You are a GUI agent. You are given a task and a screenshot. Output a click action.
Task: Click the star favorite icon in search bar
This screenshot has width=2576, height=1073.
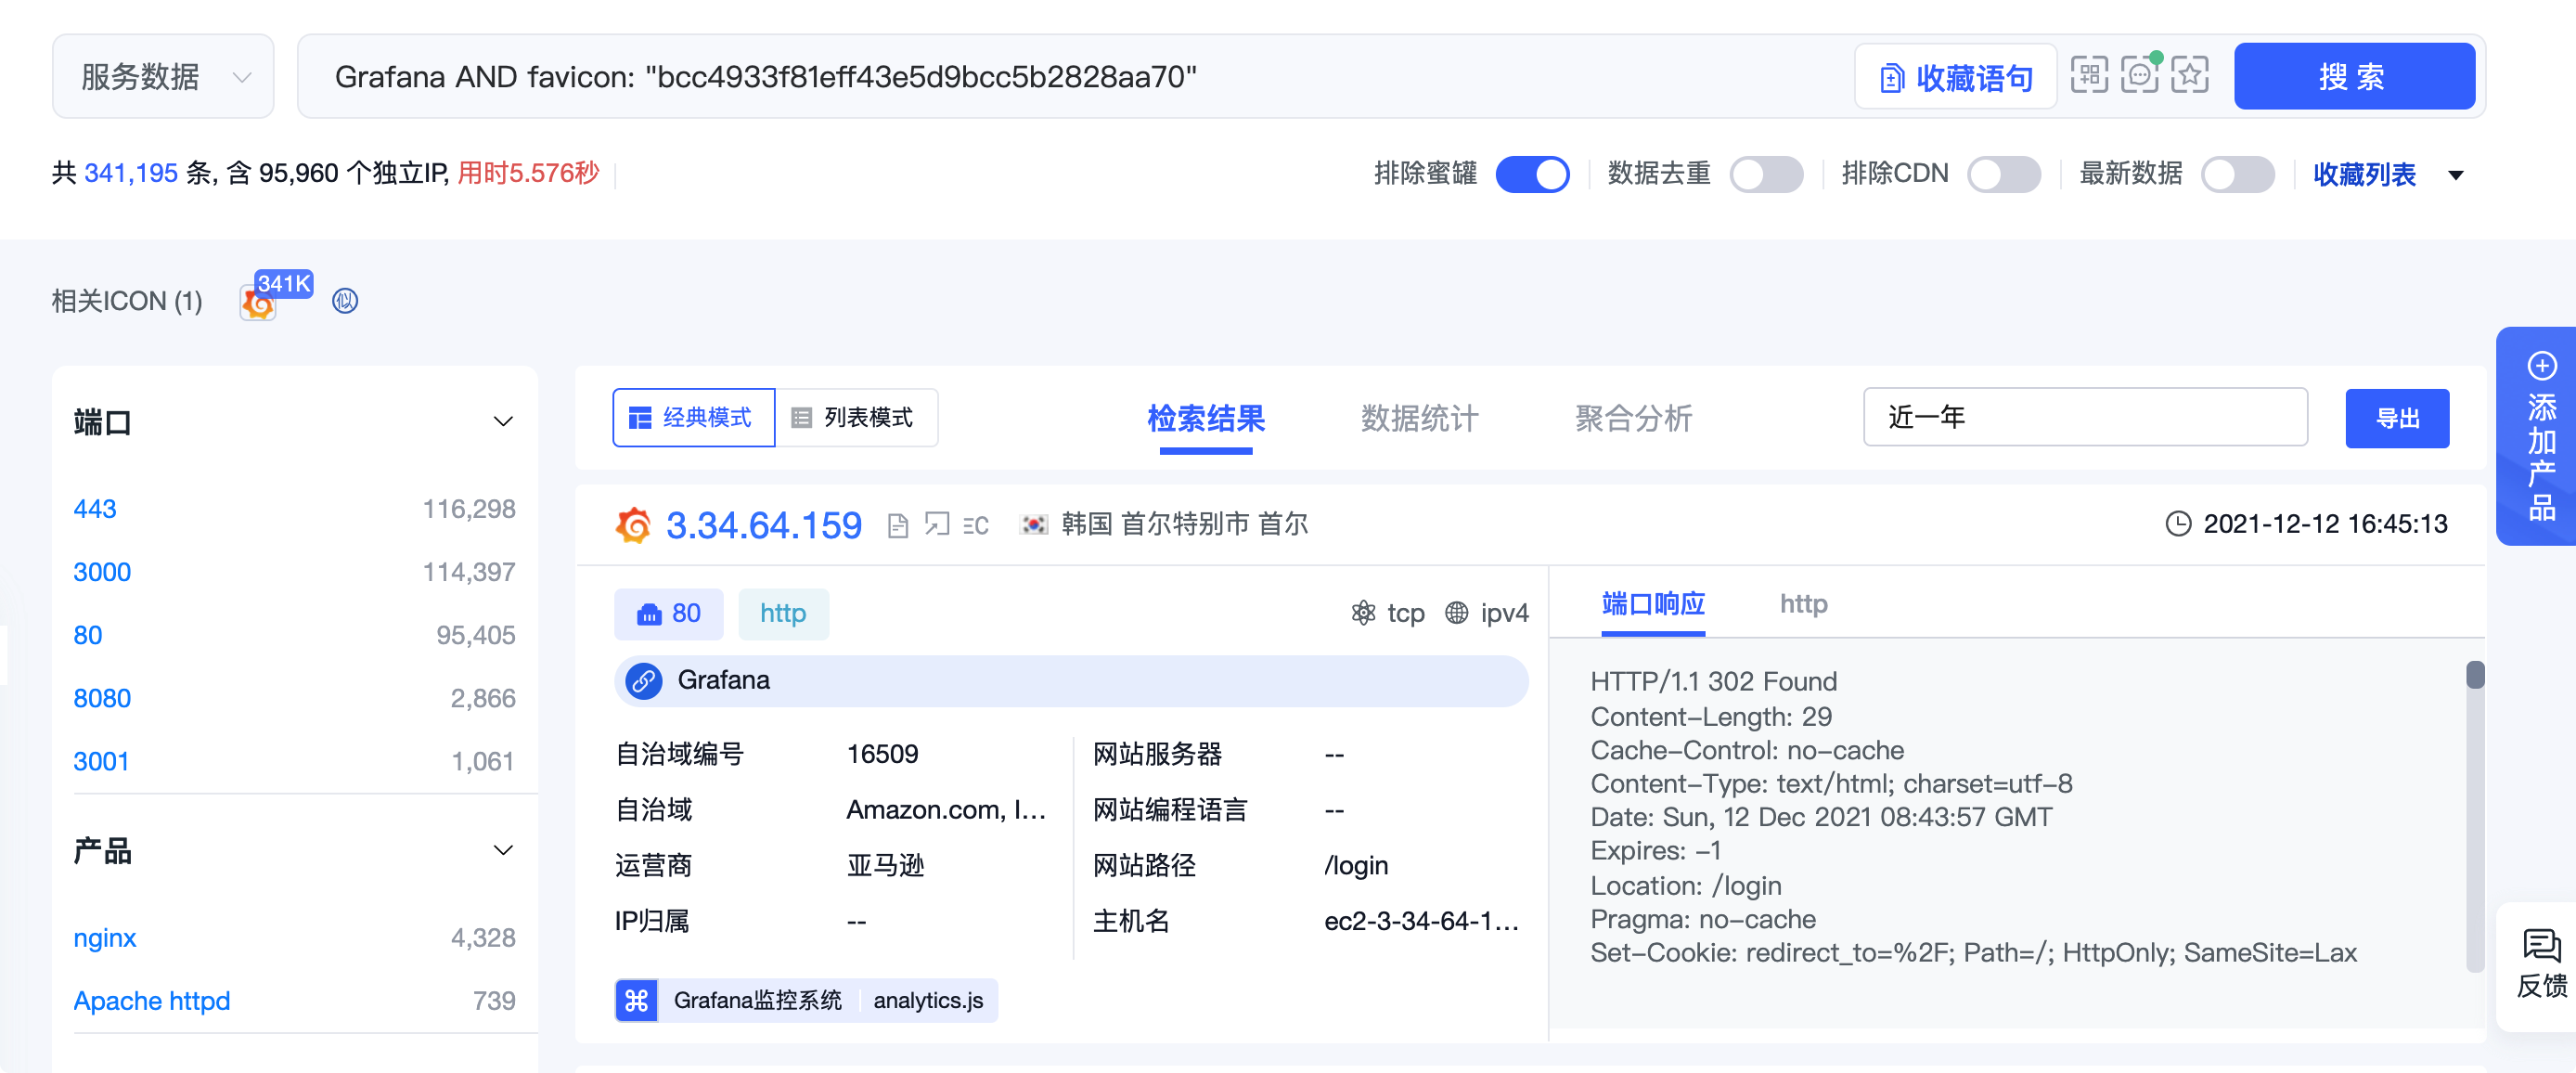pyautogui.click(x=2190, y=76)
